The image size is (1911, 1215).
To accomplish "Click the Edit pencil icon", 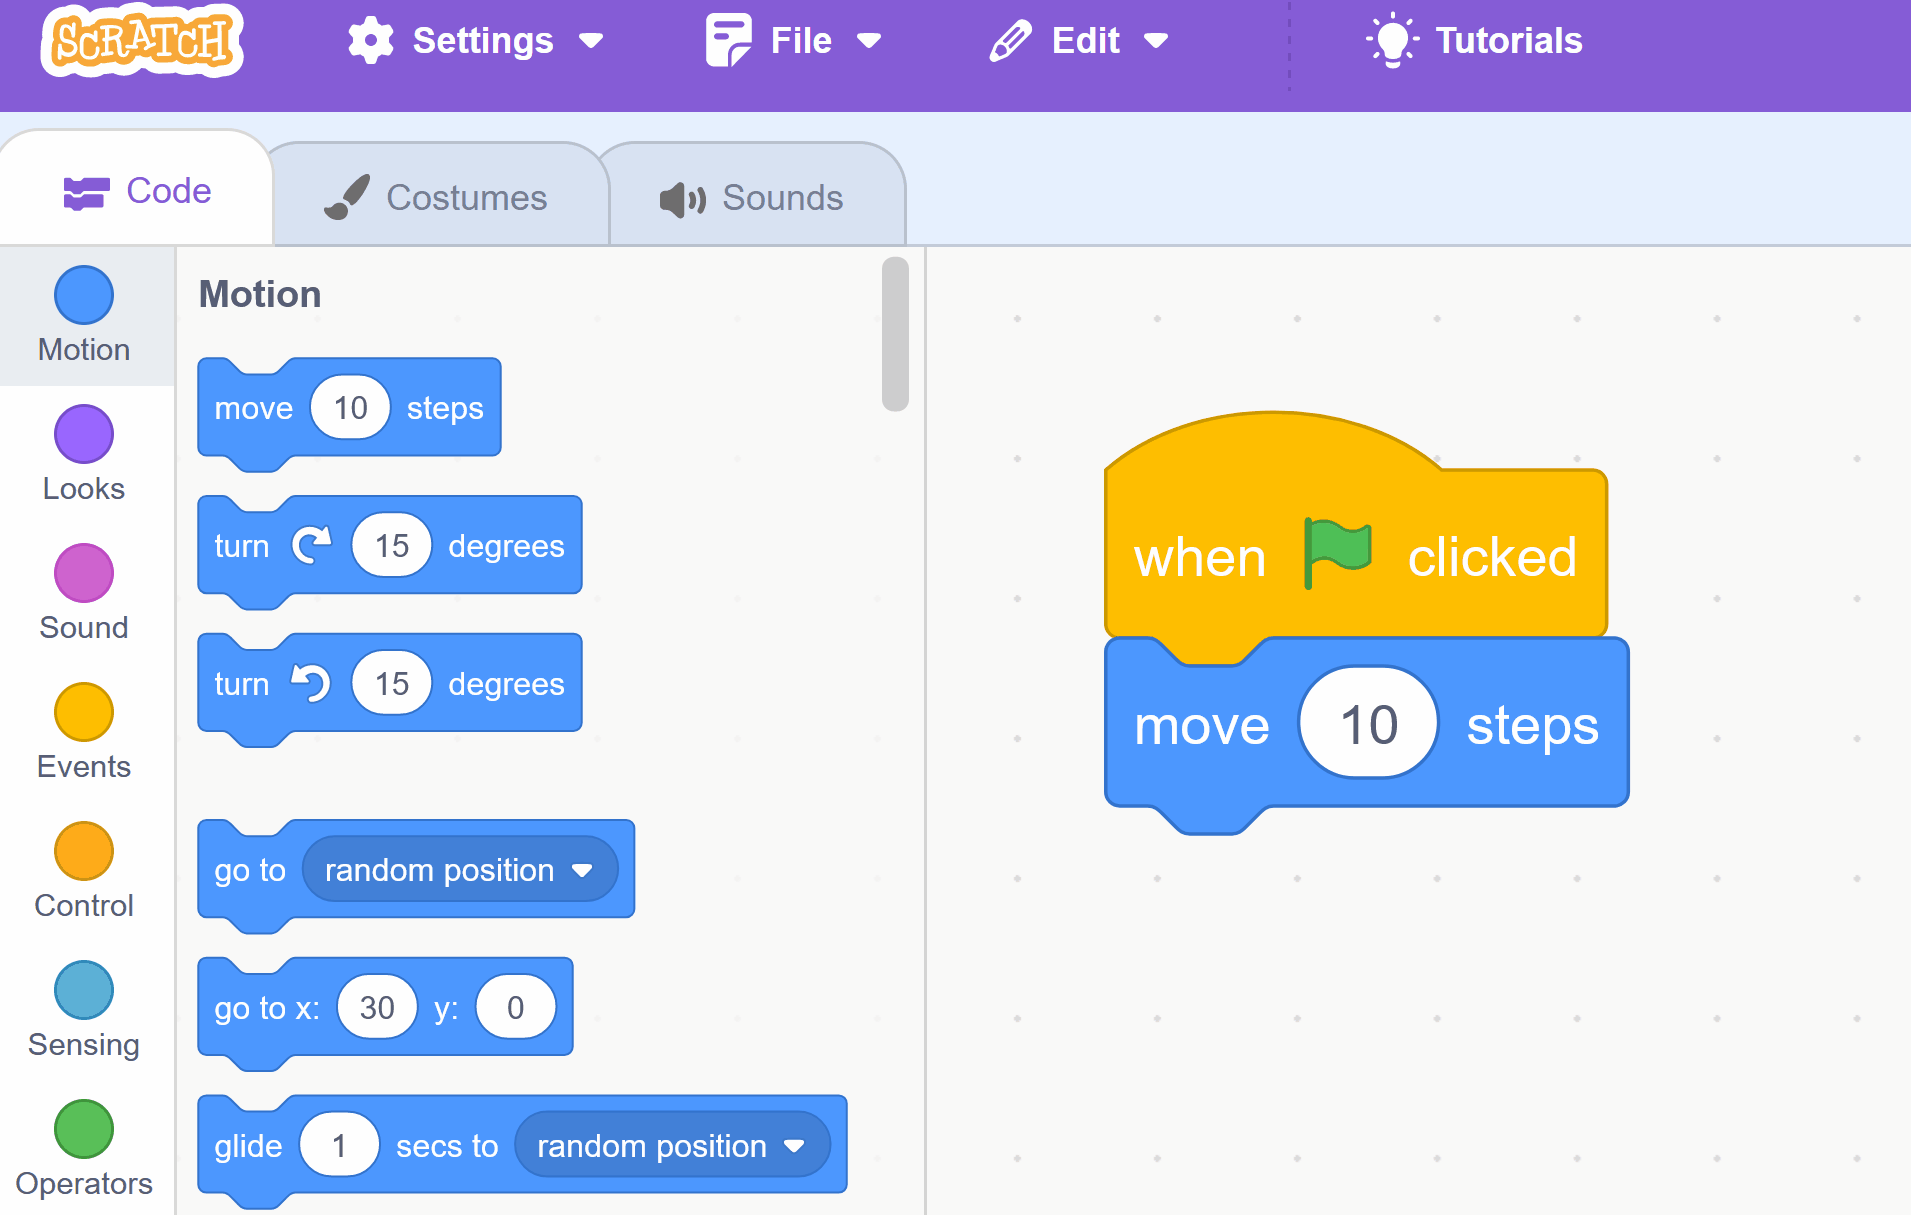I will coord(1010,41).
